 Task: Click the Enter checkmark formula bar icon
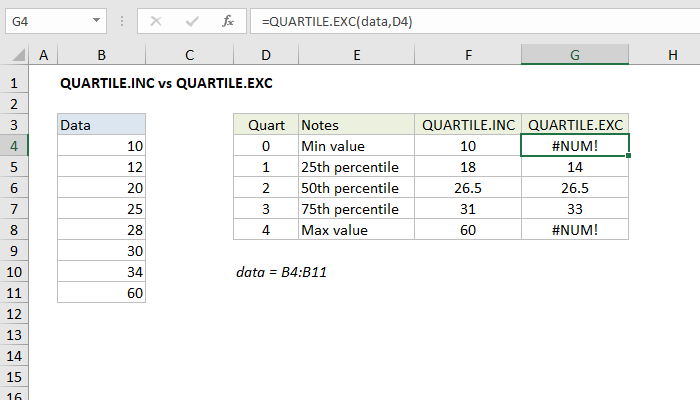click(190, 20)
